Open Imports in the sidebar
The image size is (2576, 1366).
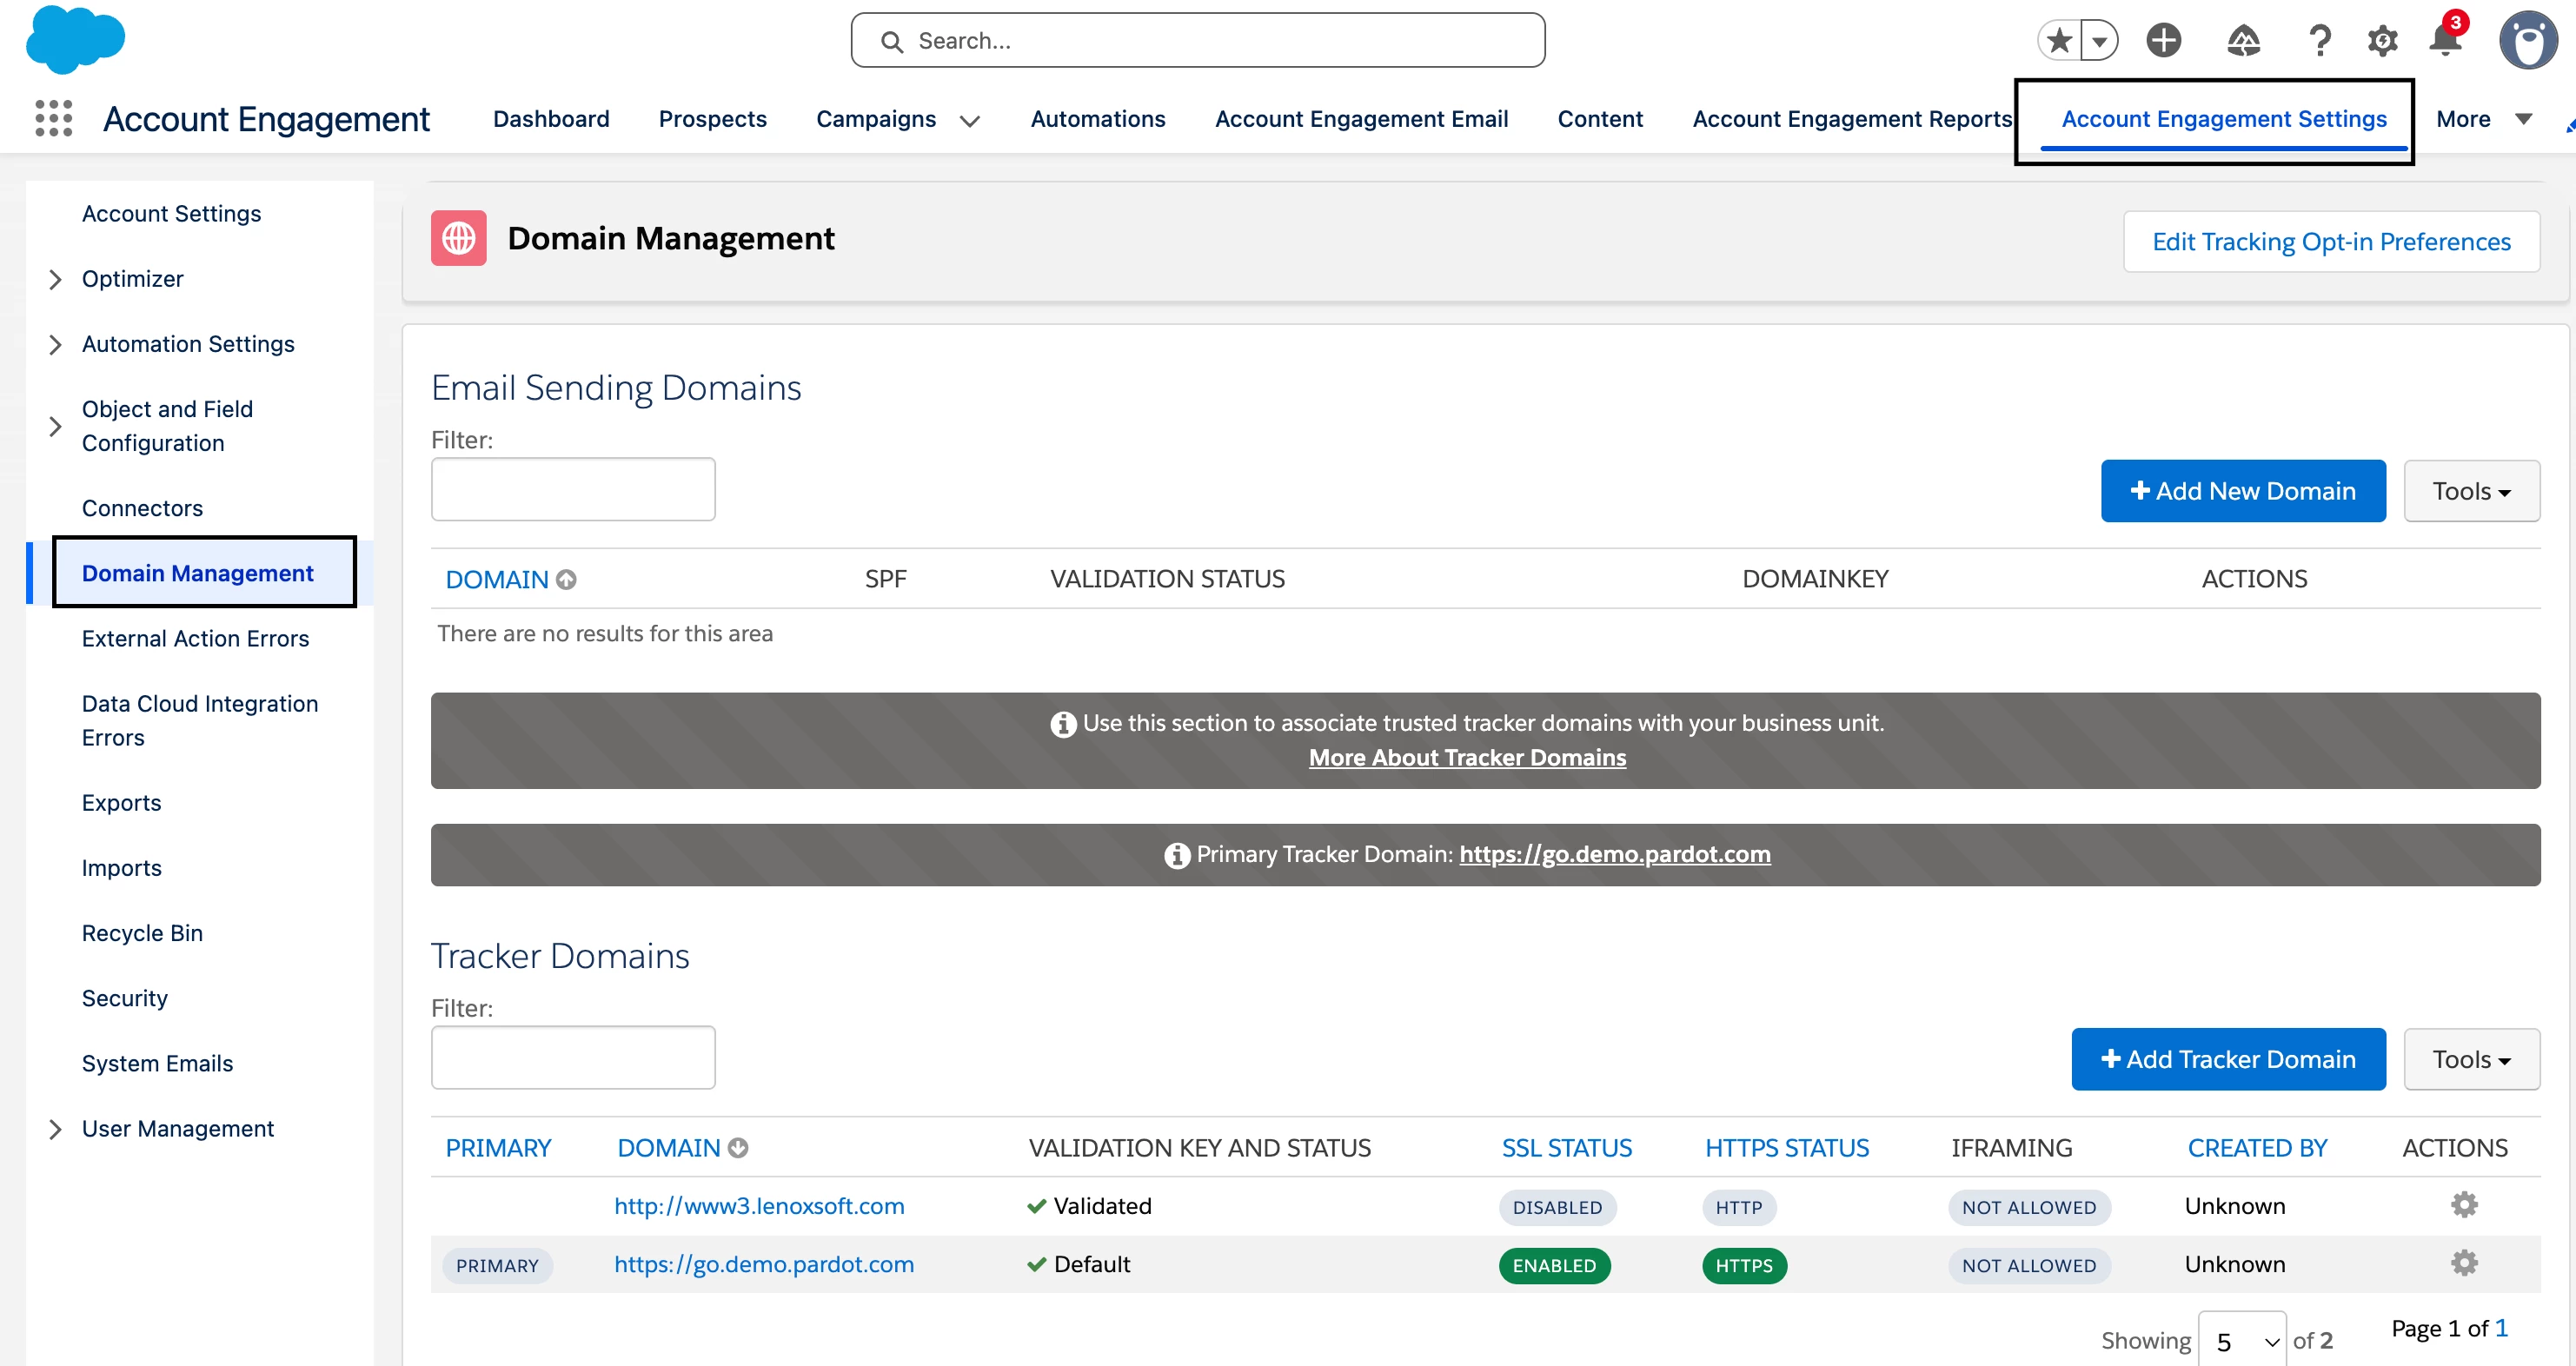(121, 868)
